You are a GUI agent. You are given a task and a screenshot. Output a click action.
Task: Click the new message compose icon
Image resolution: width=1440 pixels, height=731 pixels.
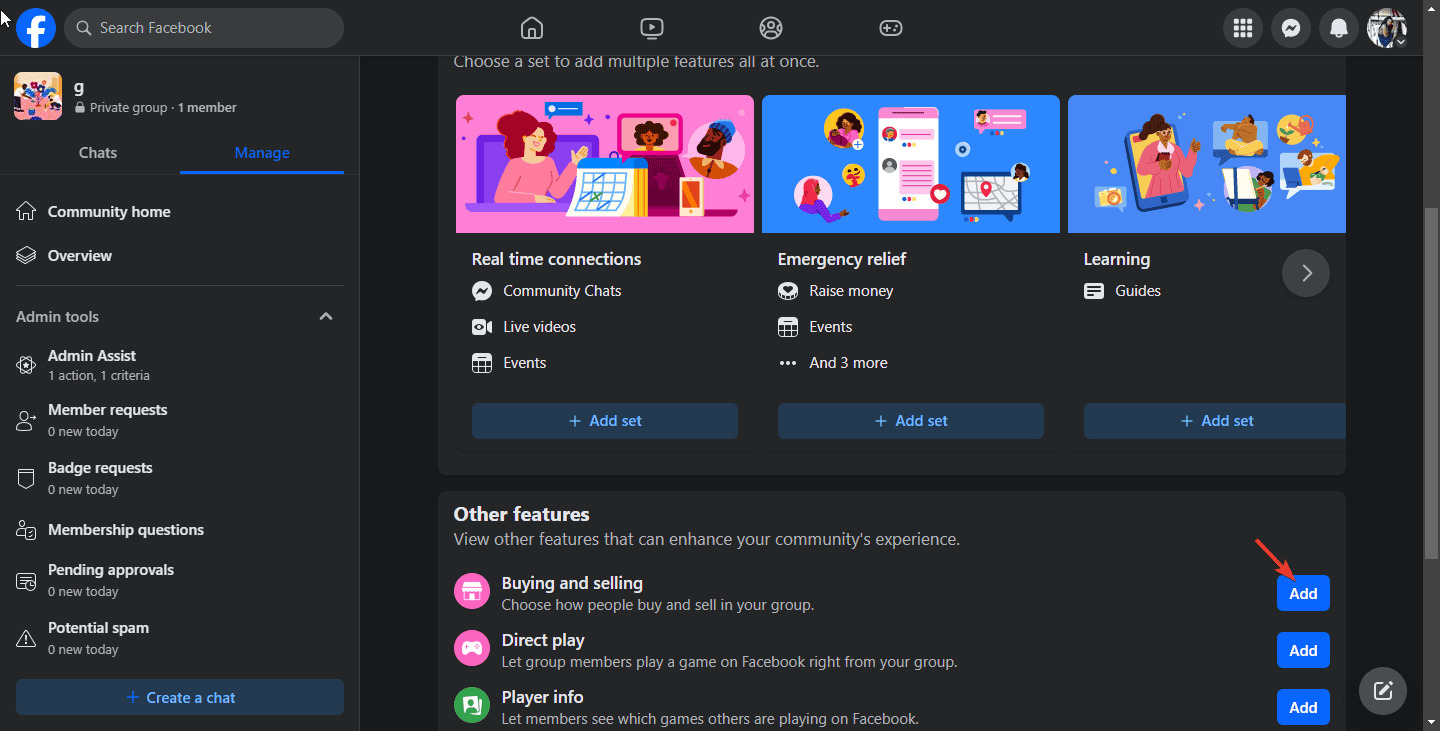coord(1383,690)
